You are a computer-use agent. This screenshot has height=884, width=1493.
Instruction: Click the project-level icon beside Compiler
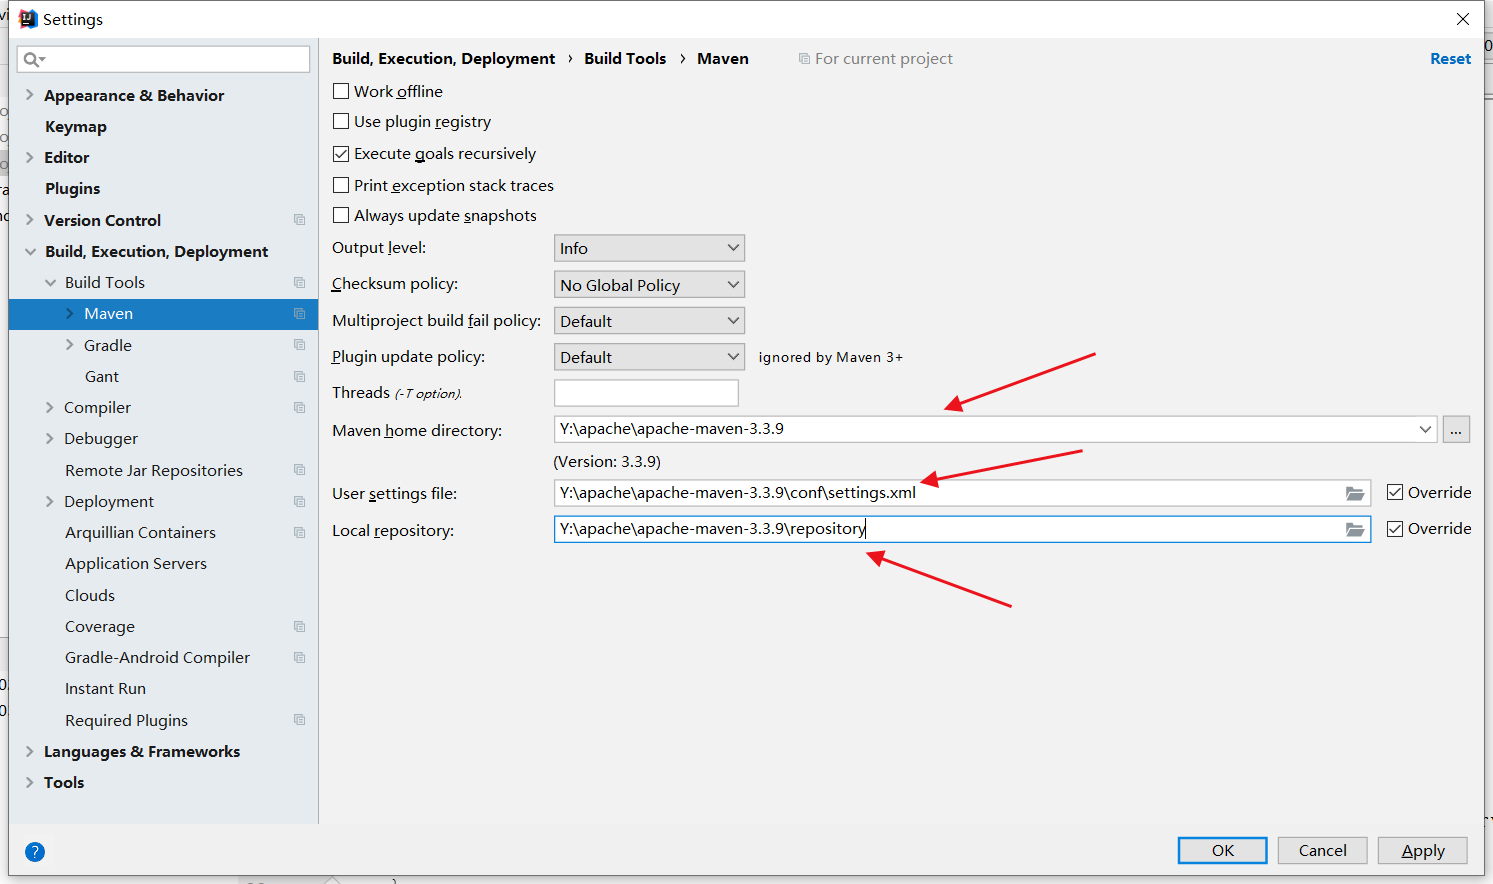coord(299,407)
